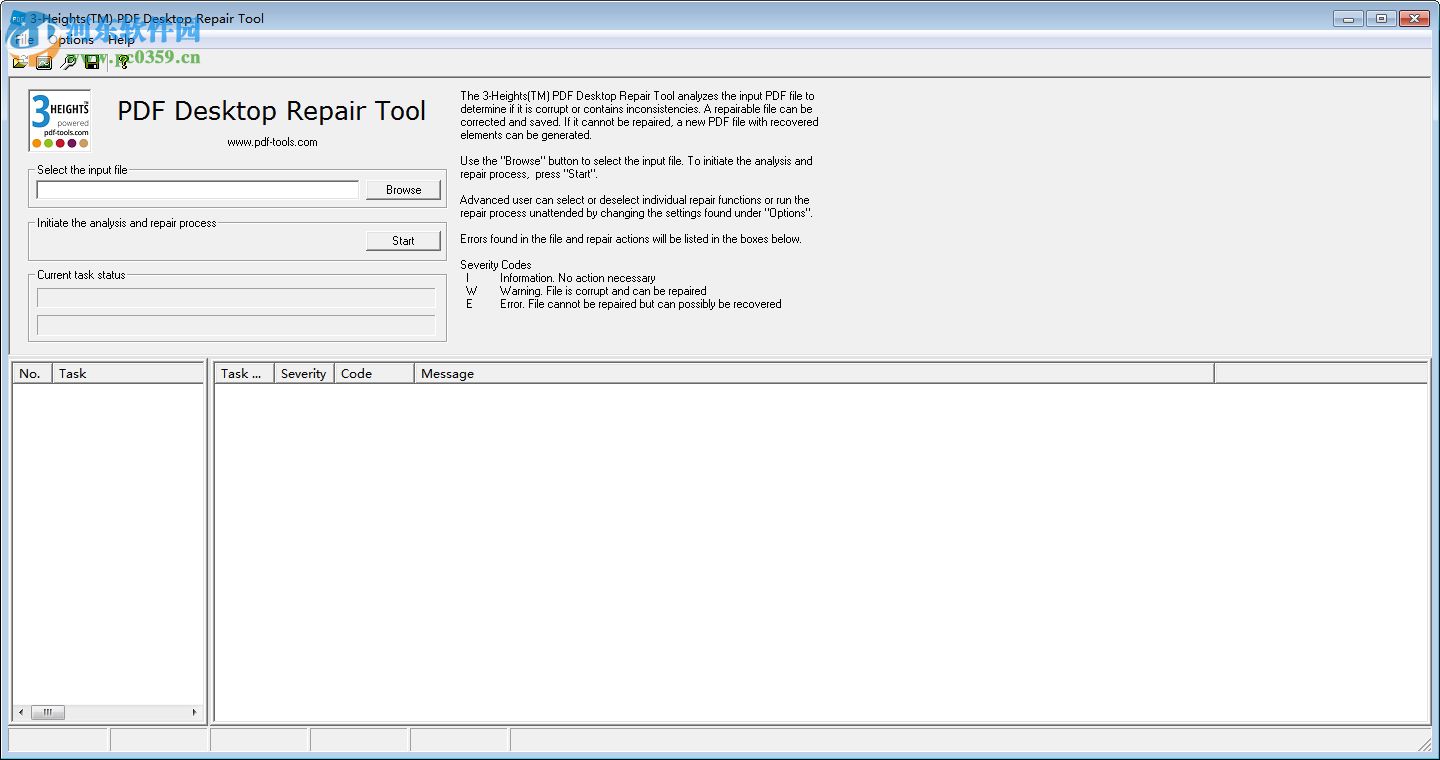Click the Message column header
1440x760 pixels.
click(x=814, y=373)
